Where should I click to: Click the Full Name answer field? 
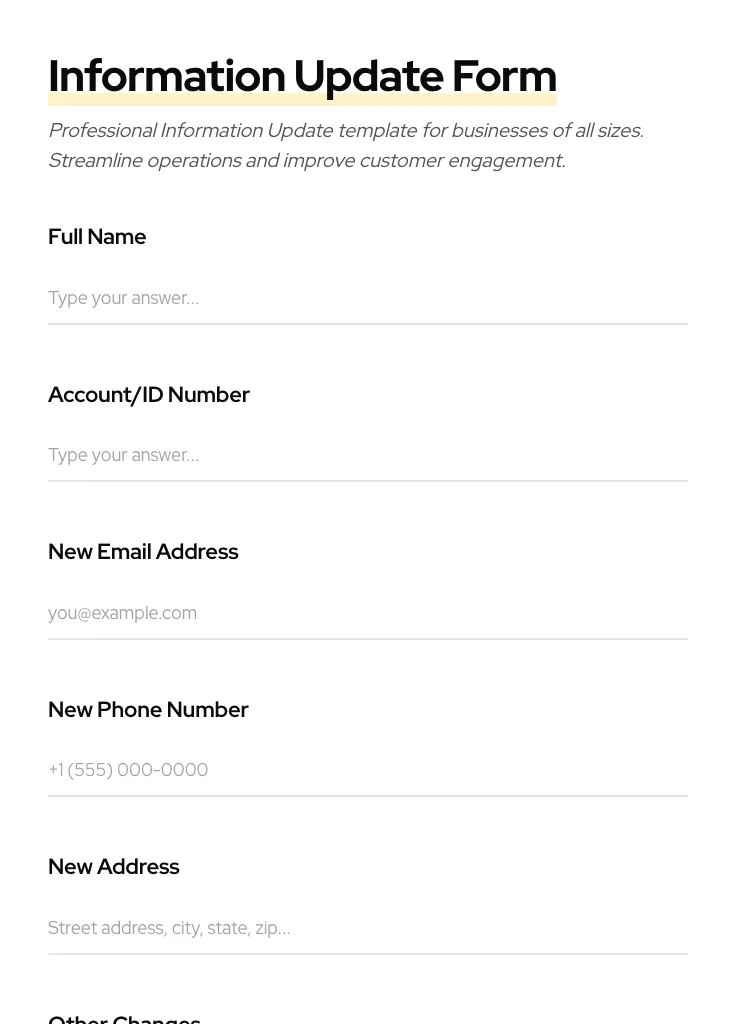point(367,298)
